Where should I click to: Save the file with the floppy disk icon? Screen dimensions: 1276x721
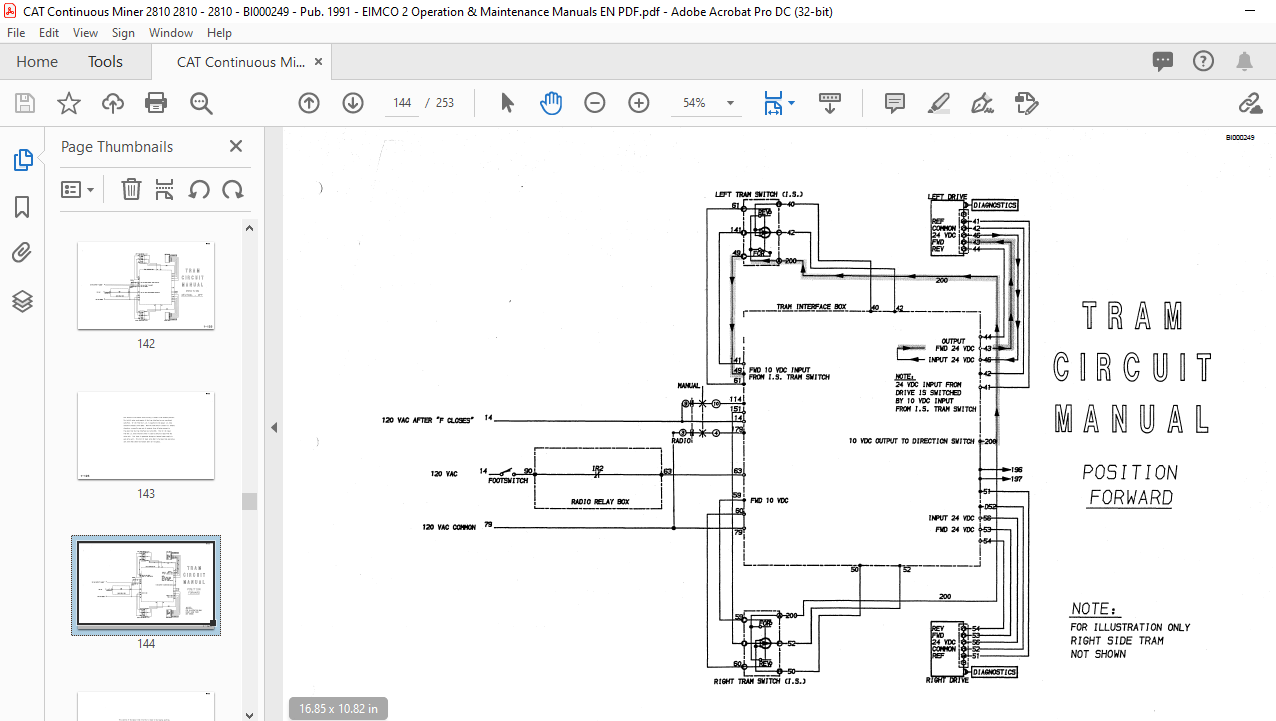click(25, 103)
